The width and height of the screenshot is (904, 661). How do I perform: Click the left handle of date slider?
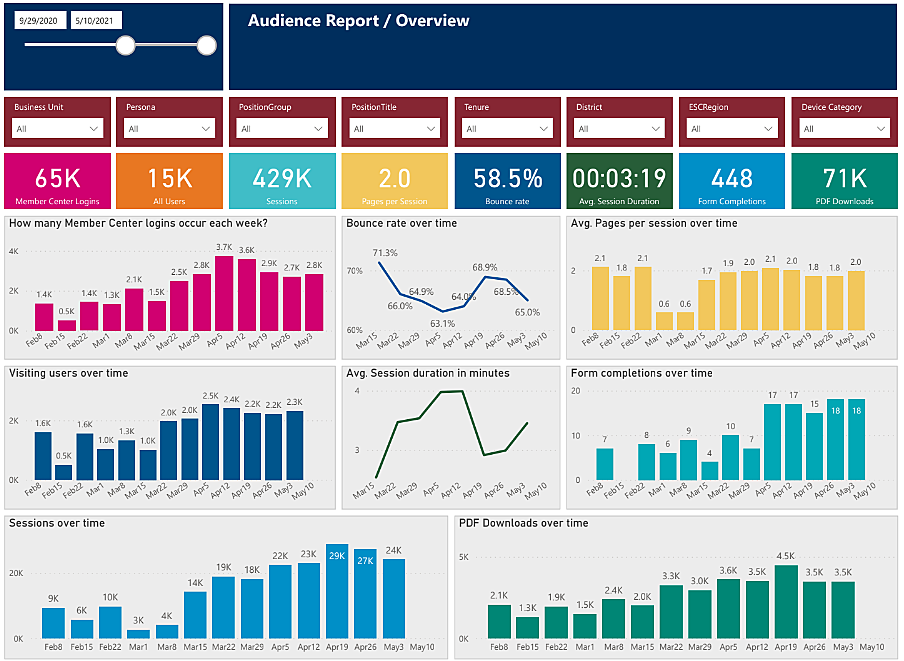[126, 45]
